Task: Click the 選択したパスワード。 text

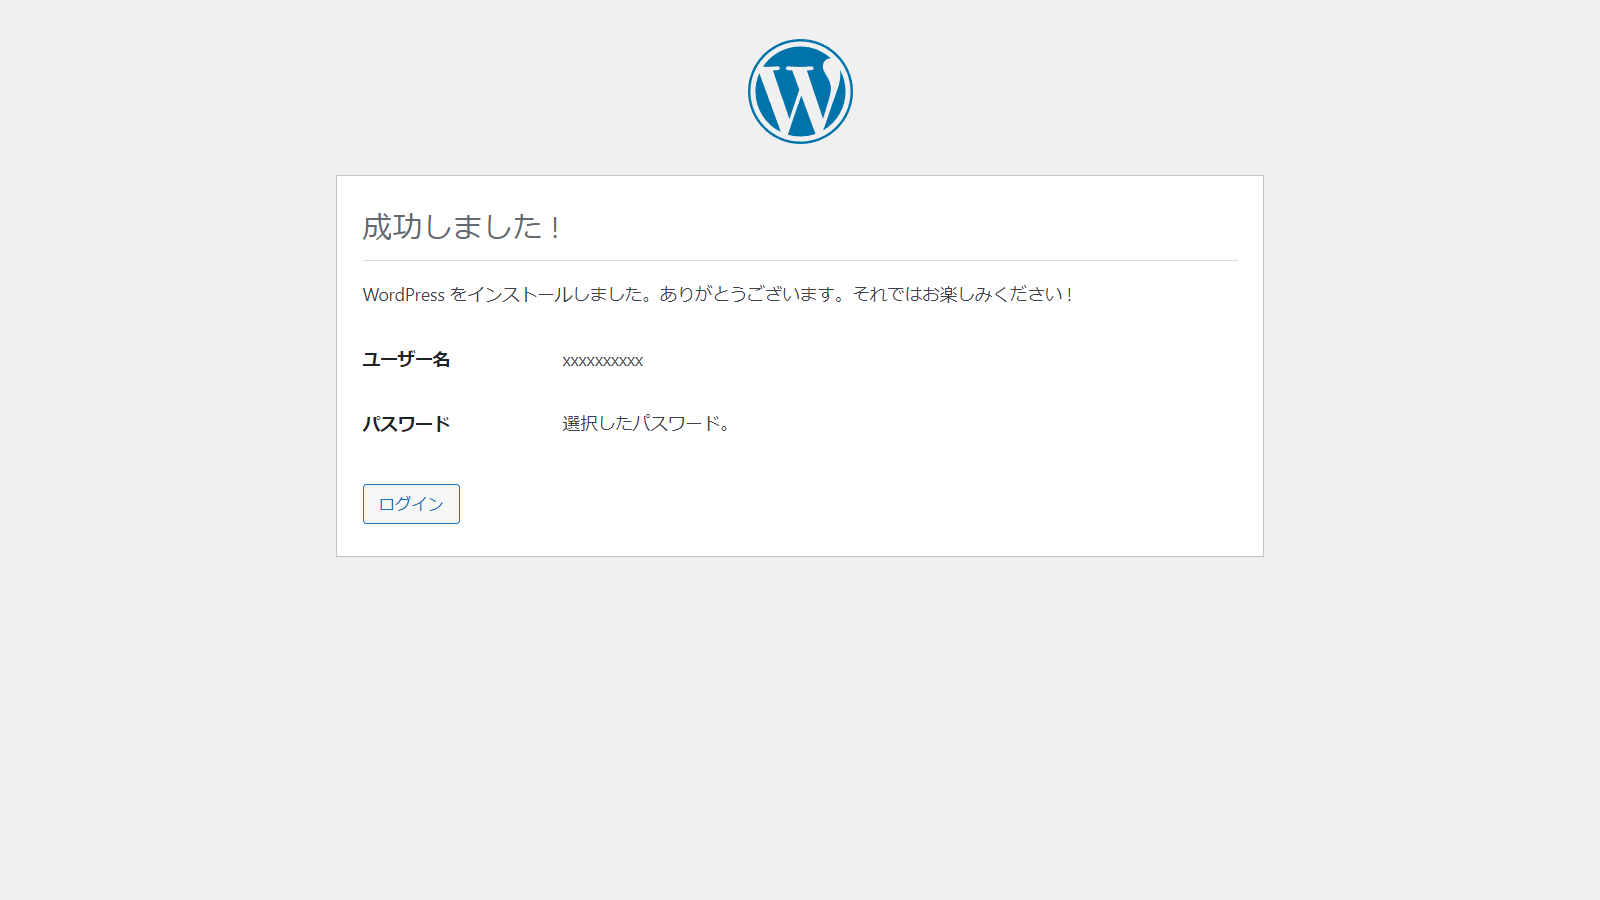Action: [x=645, y=424]
